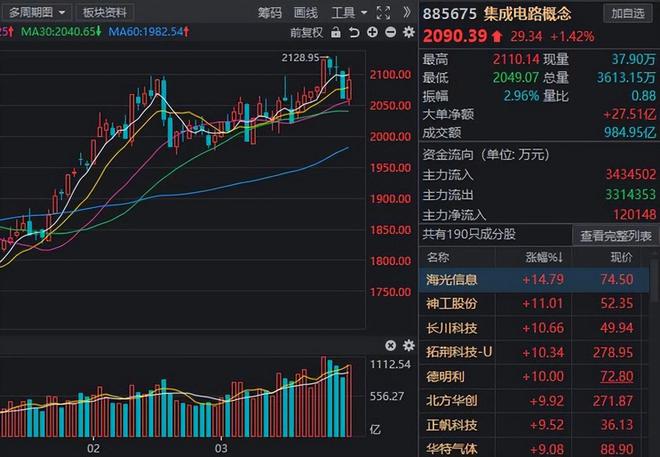This screenshot has height=457, width=660.
Task: Click the MA30:2040.65 indicator label
Action: pyautogui.click(x=61, y=32)
